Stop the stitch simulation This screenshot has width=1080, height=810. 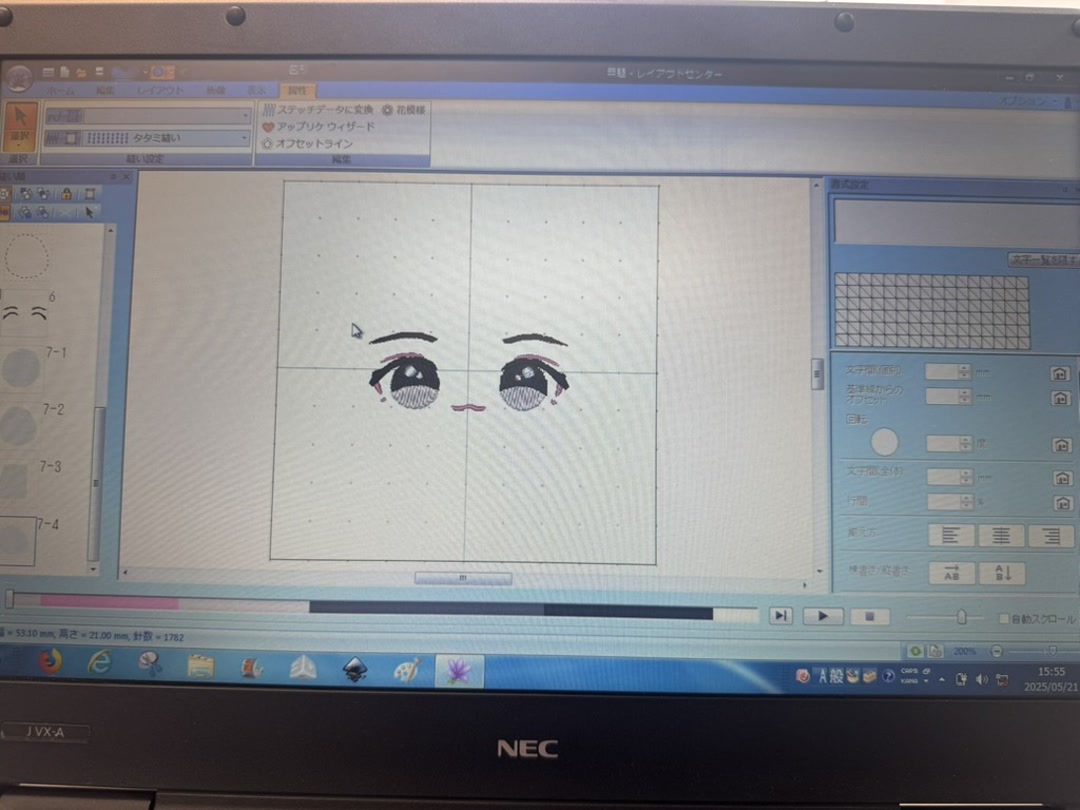point(869,616)
